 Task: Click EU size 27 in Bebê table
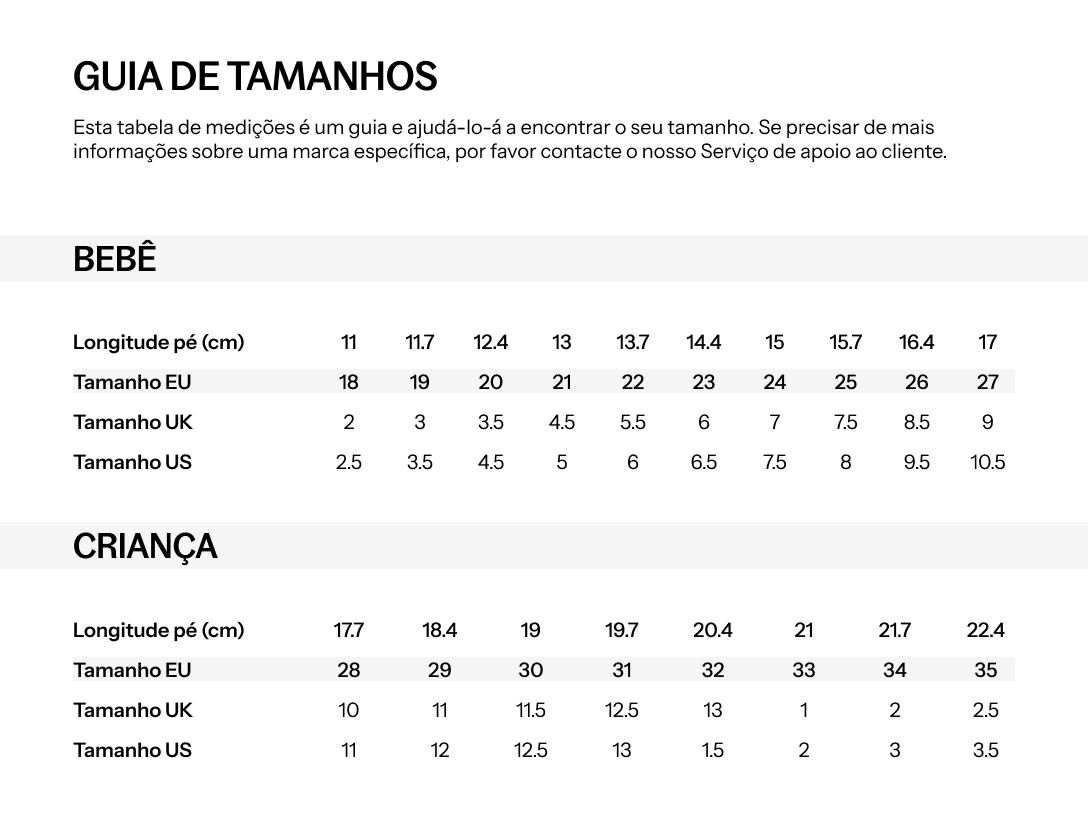click(987, 382)
